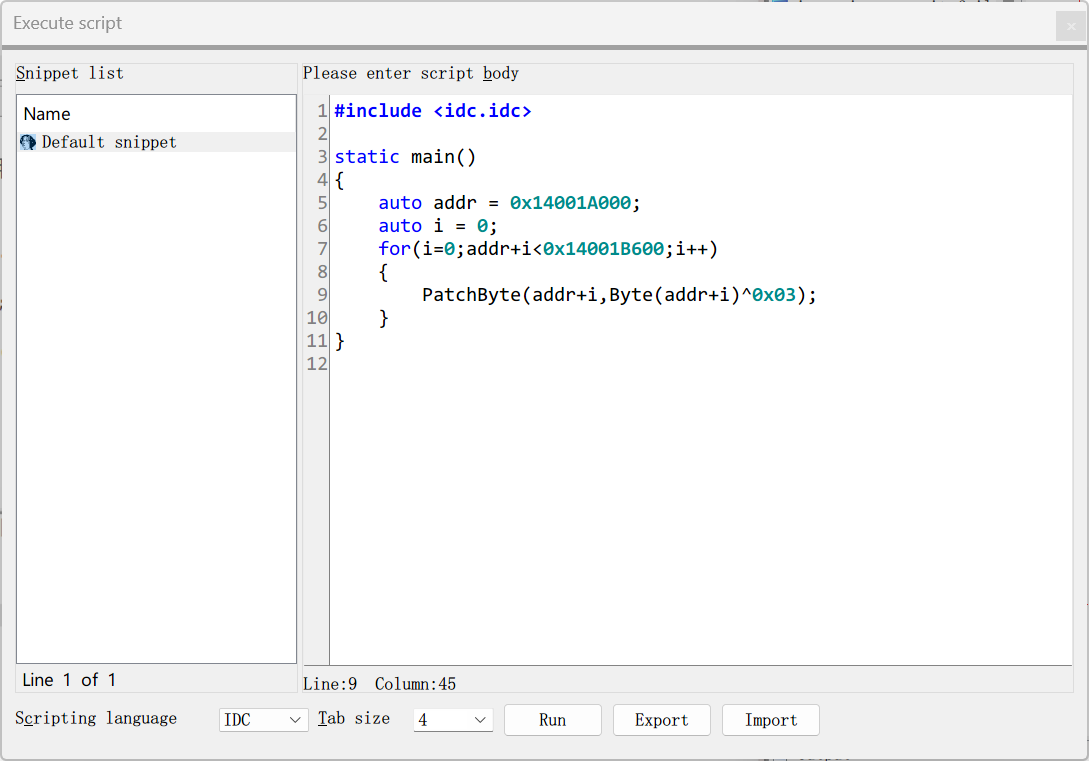Viewport: 1089px width, 761px height.
Task: Open the Tab size dropdown
Action: coord(453,720)
